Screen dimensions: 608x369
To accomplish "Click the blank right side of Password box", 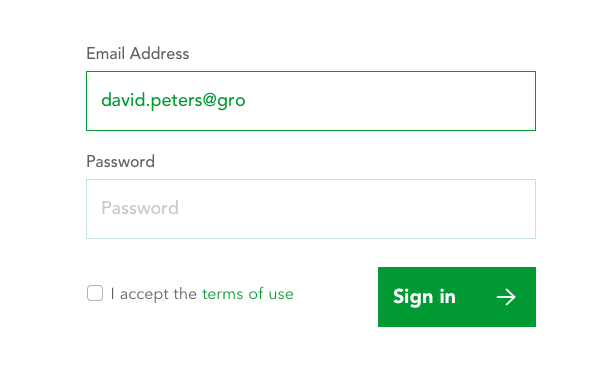I will (388, 209).
